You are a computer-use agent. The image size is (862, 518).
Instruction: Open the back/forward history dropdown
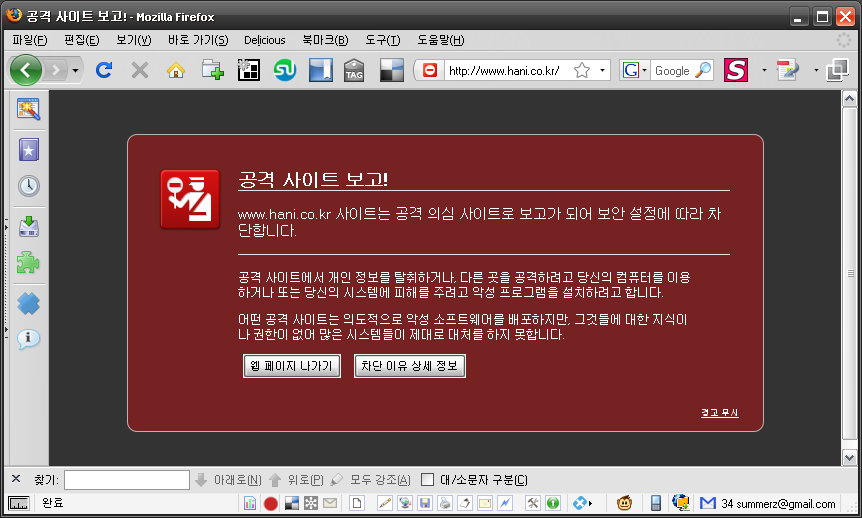click(x=75, y=70)
